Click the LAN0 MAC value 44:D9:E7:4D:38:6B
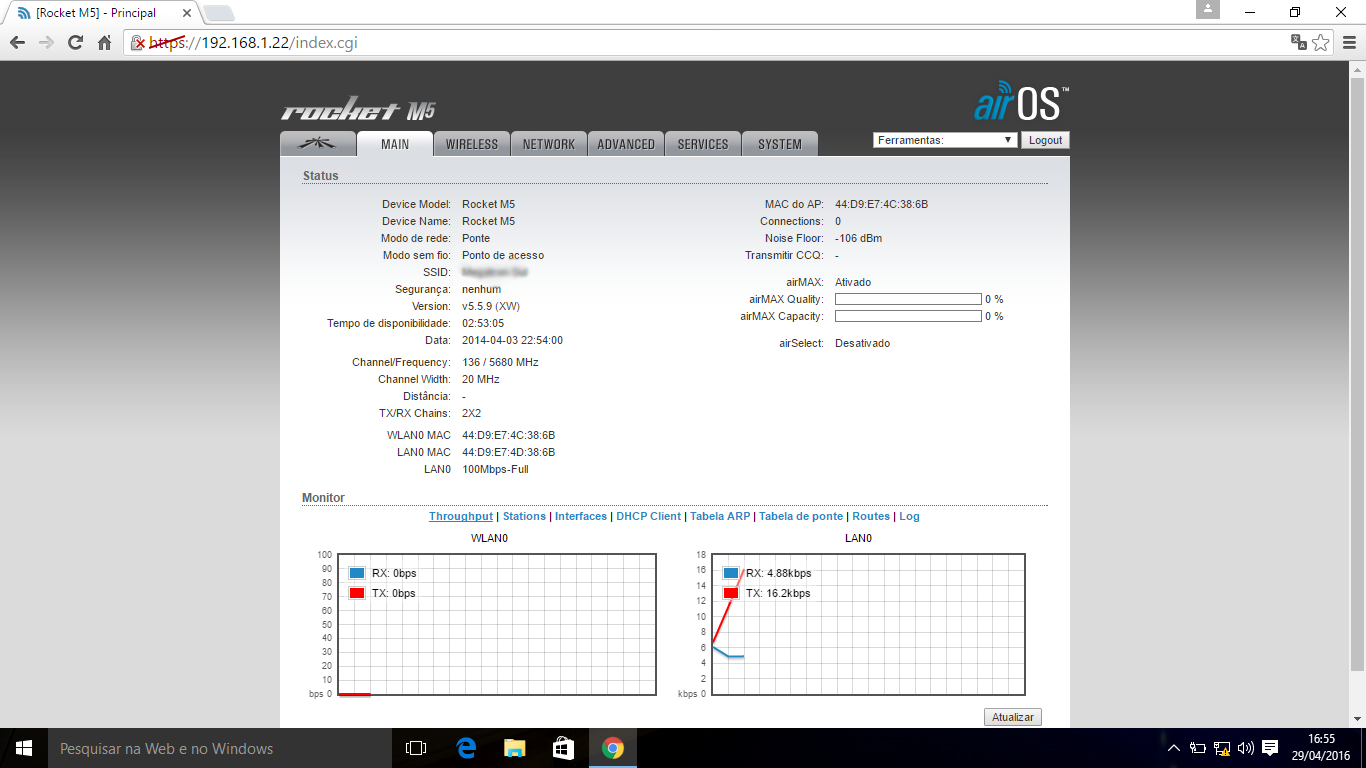 508,452
